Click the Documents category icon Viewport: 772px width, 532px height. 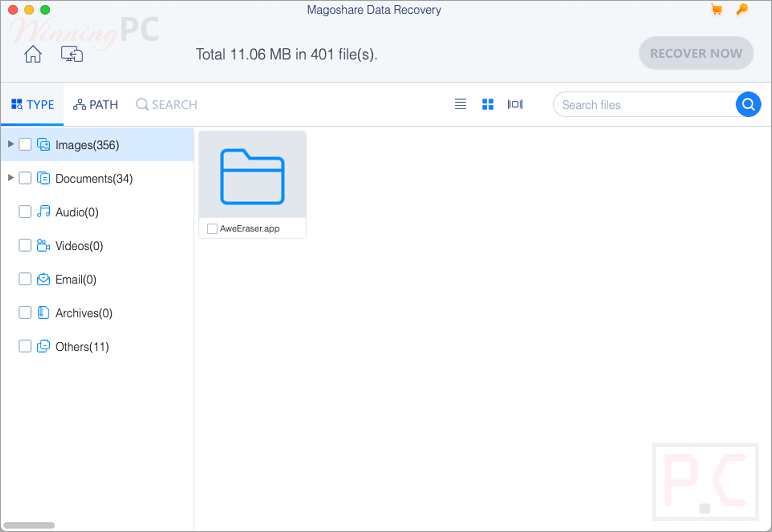point(44,178)
